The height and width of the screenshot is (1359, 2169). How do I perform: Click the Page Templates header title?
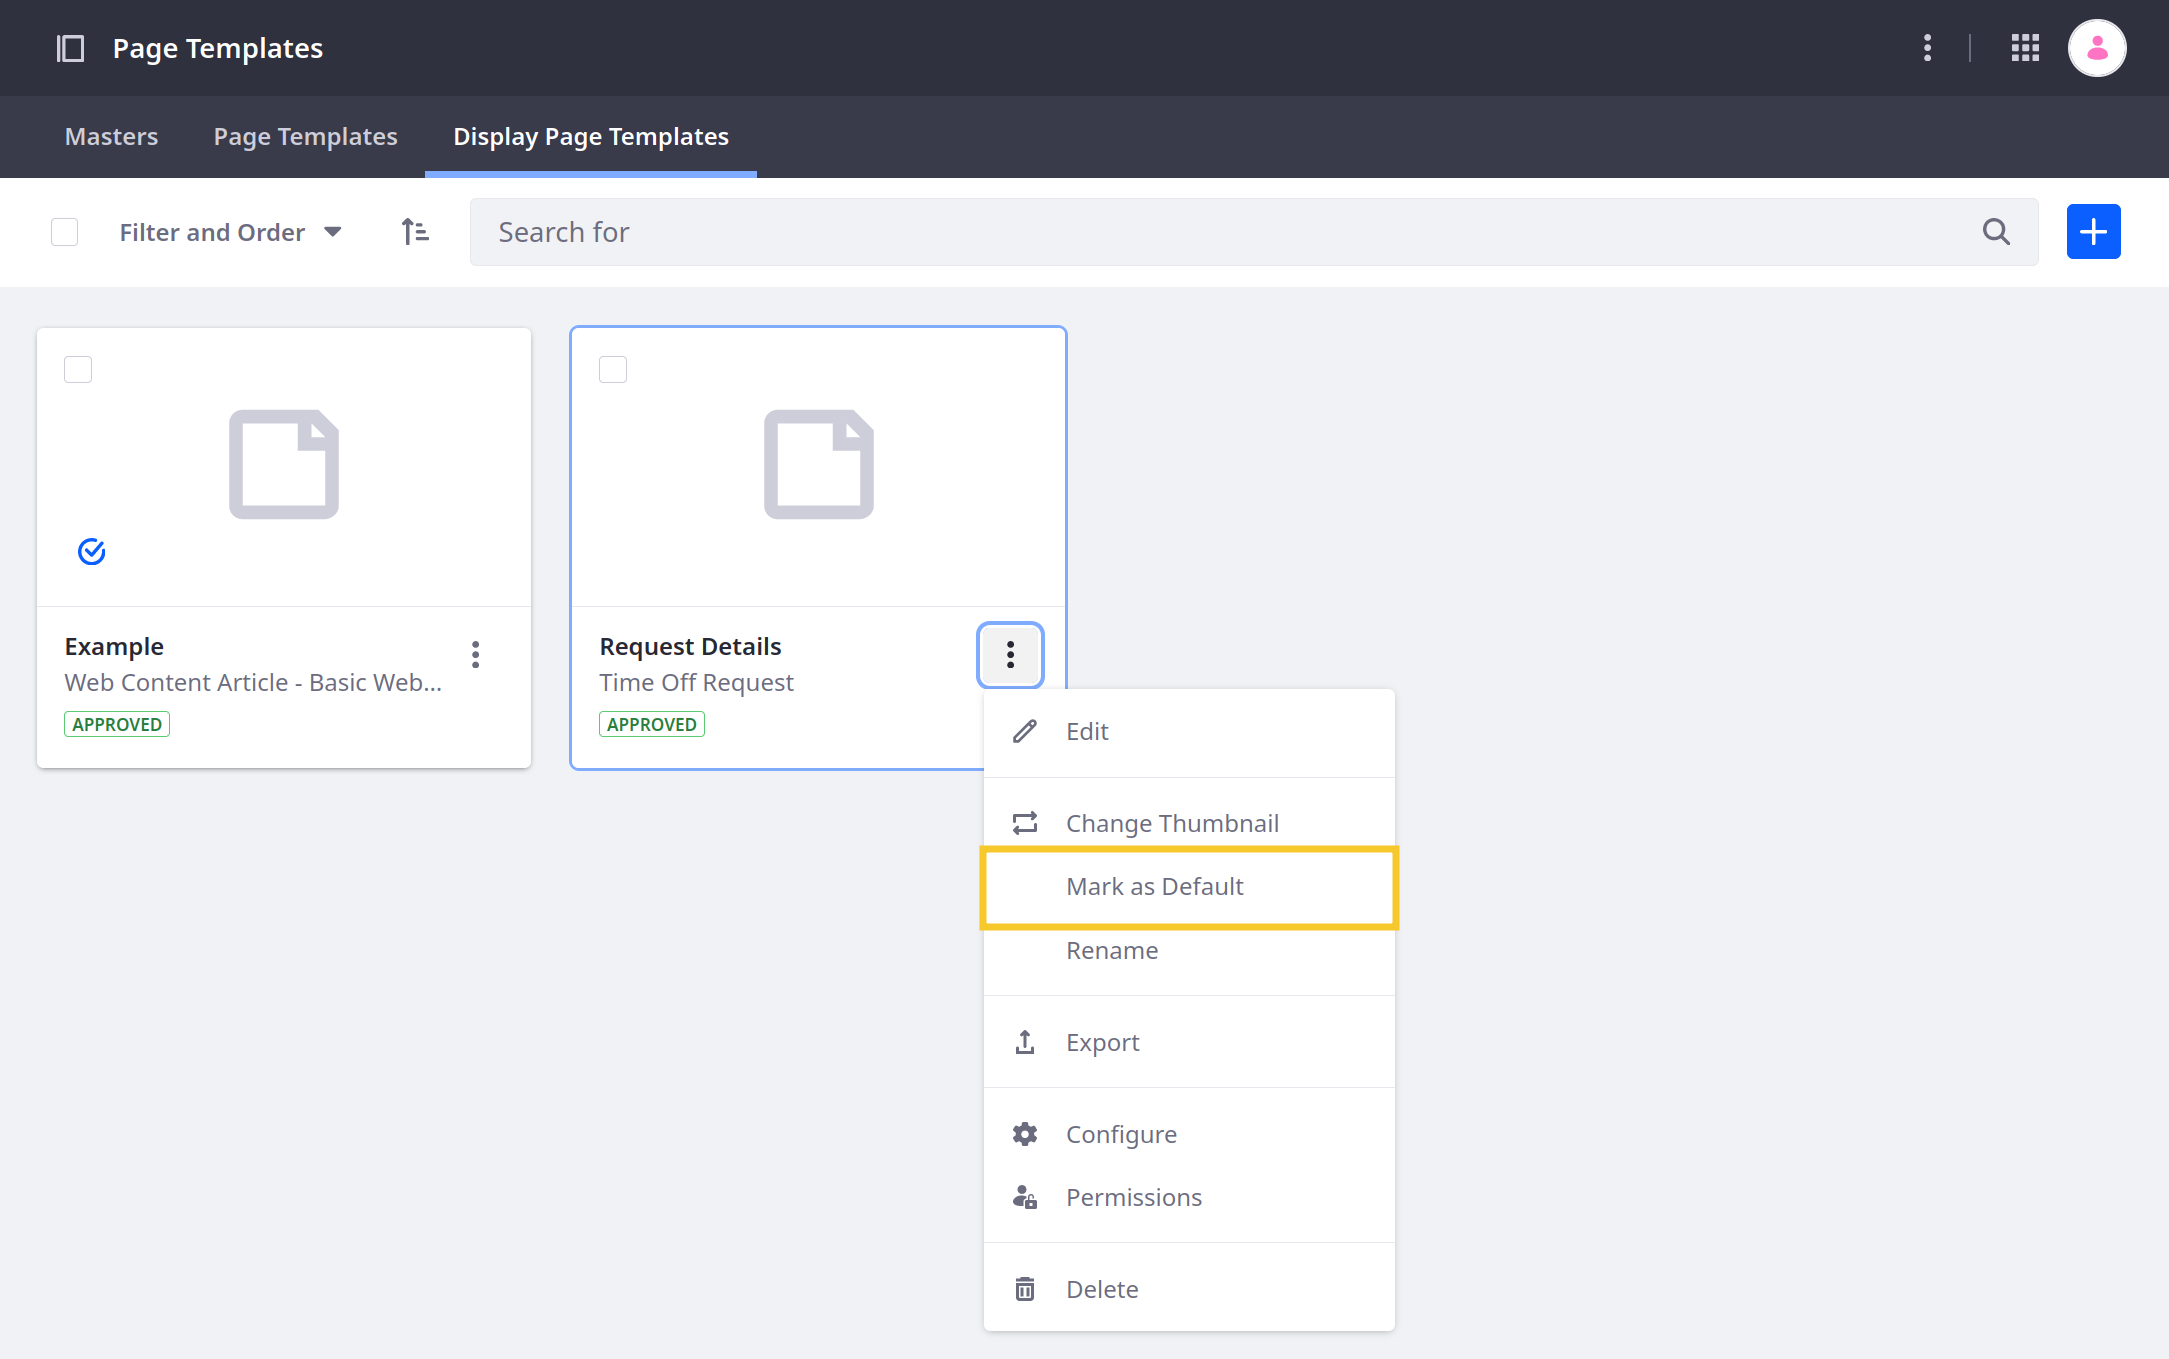coord(218,48)
